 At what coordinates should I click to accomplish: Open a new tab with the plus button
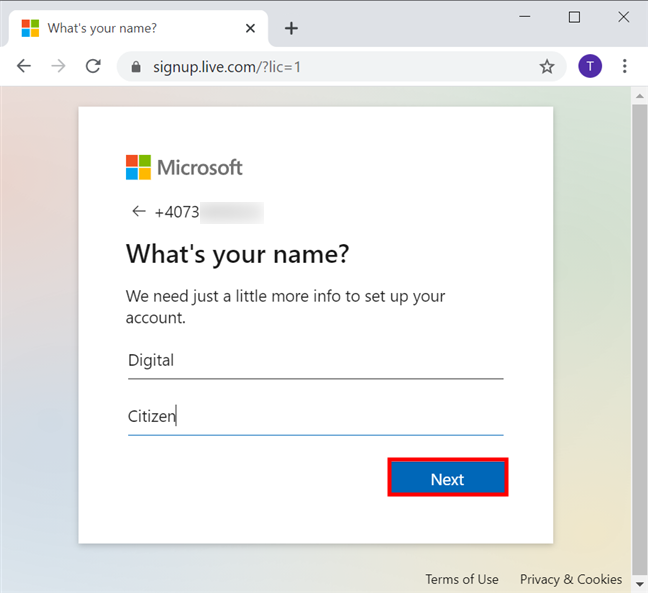click(291, 28)
